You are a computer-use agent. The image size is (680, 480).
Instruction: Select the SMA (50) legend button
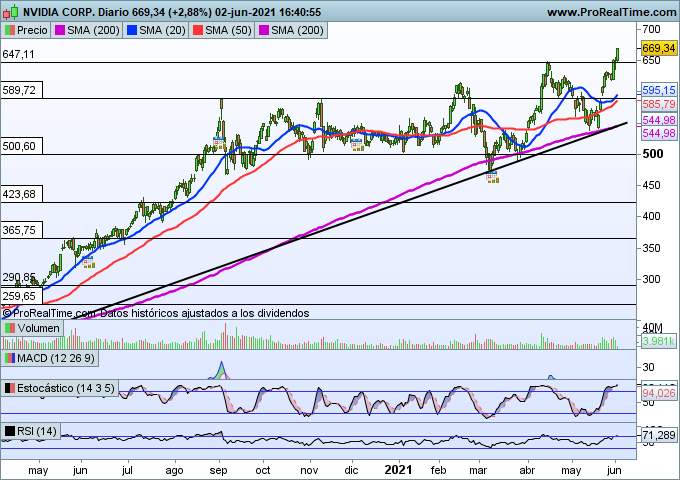pyautogui.click(x=222, y=30)
